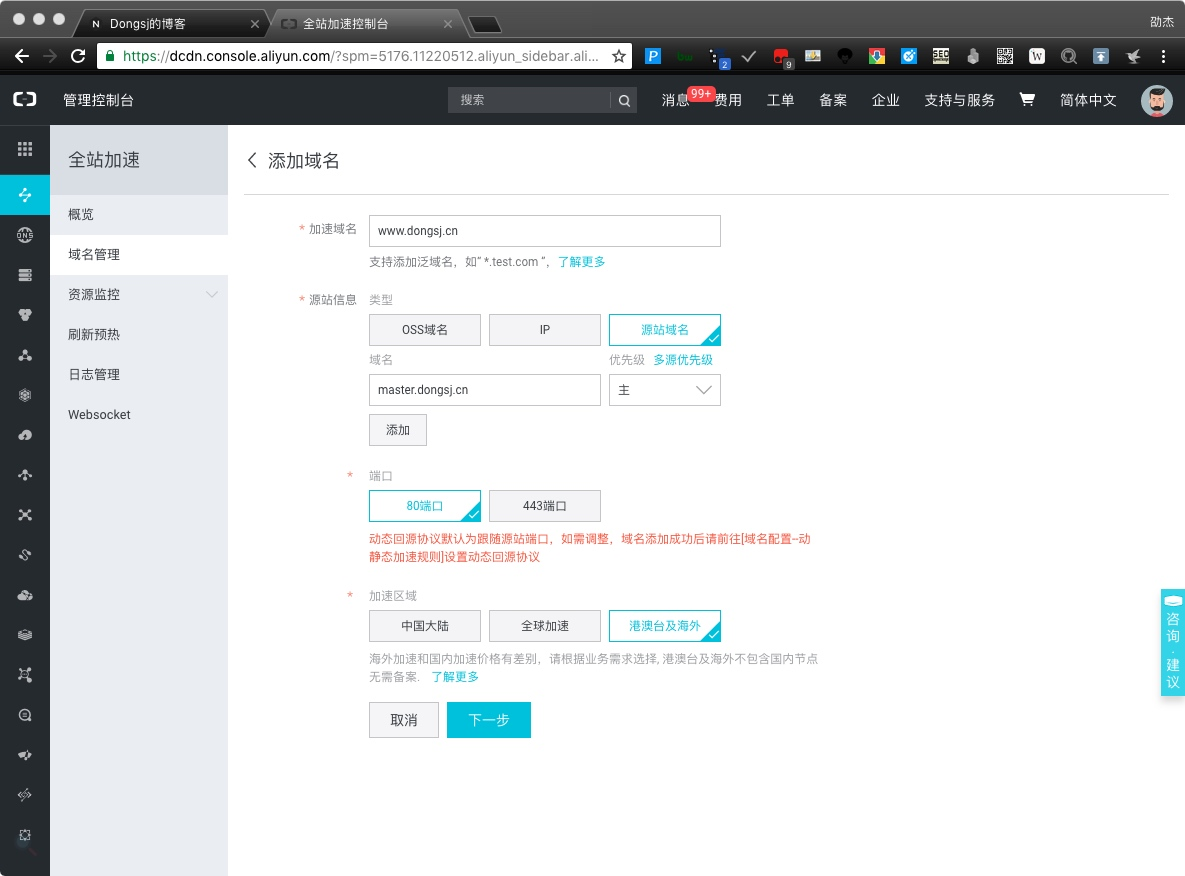Click 下一步 button
1185x876 pixels.
(489, 720)
